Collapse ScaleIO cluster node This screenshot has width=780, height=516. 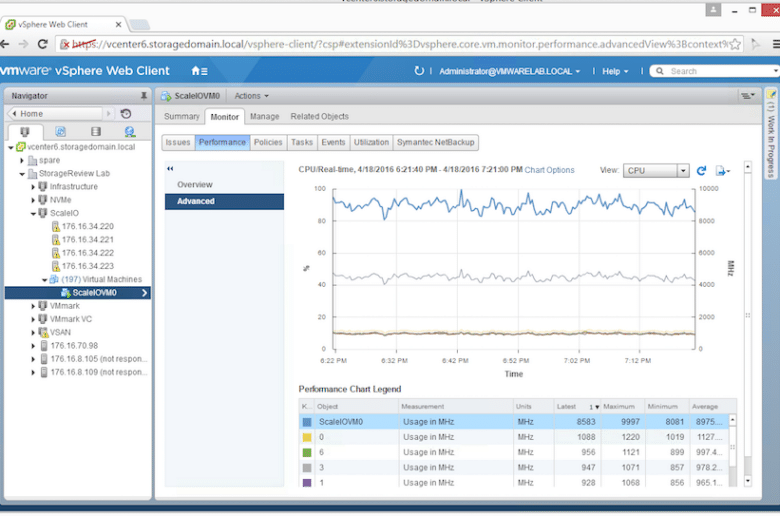coord(33,213)
